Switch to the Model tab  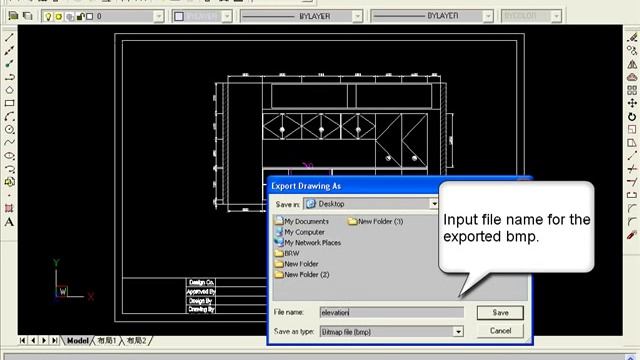pyautogui.click(x=78, y=340)
